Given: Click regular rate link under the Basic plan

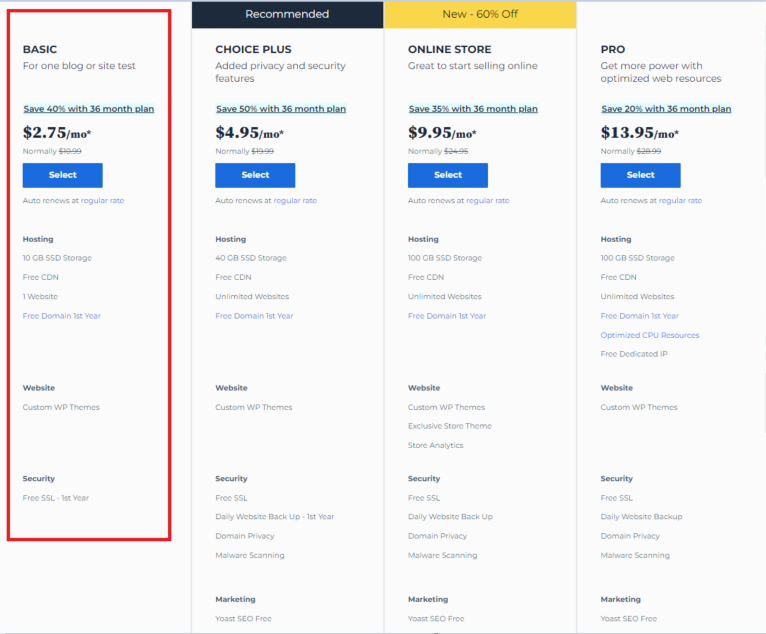Looking at the screenshot, I should tap(102, 201).
